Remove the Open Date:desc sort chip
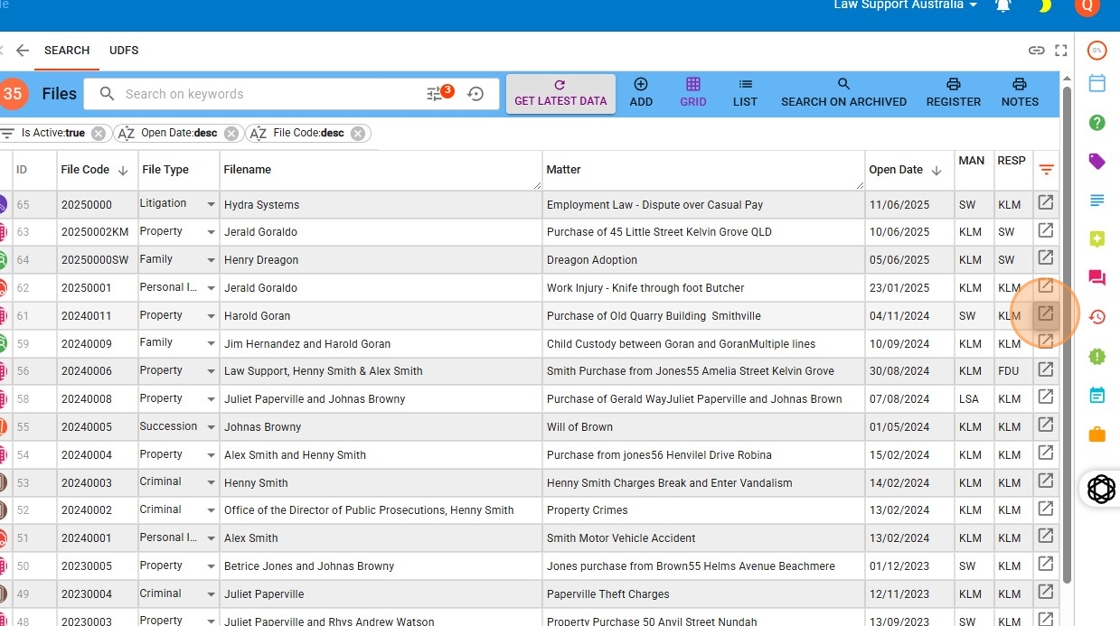The image size is (1120, 626). coord(231,133)
